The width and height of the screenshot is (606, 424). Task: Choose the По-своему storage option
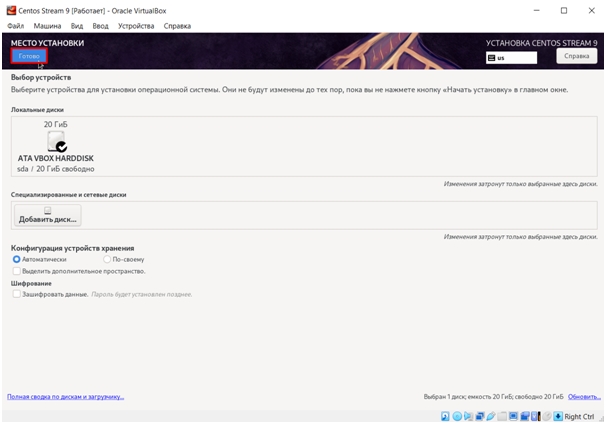(x=108, y=259)
